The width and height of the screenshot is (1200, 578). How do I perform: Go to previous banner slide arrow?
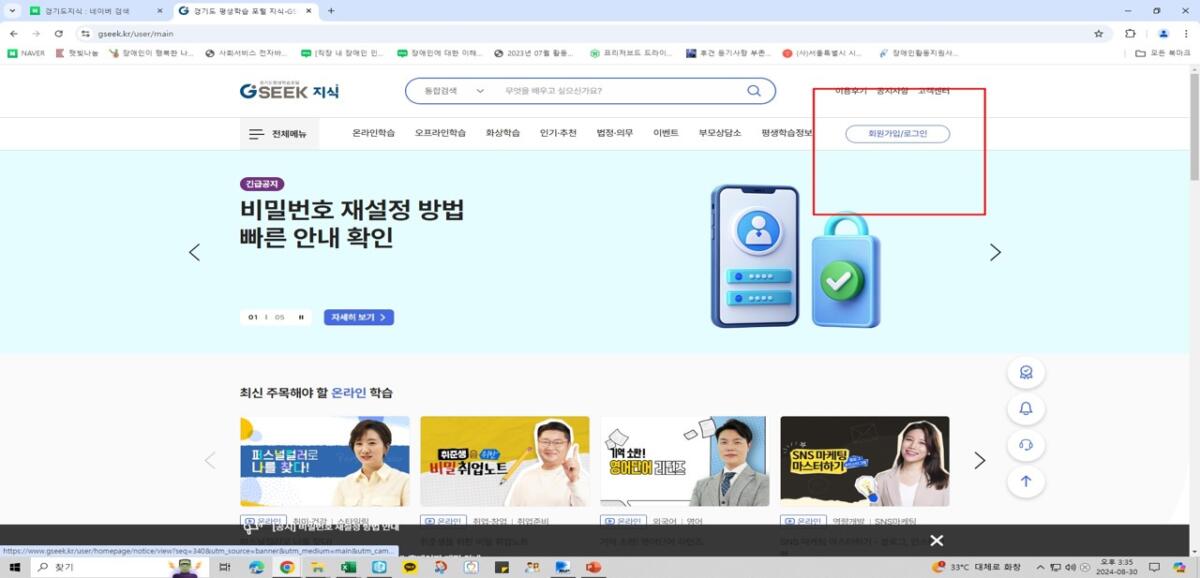click(x=194, y=253)
